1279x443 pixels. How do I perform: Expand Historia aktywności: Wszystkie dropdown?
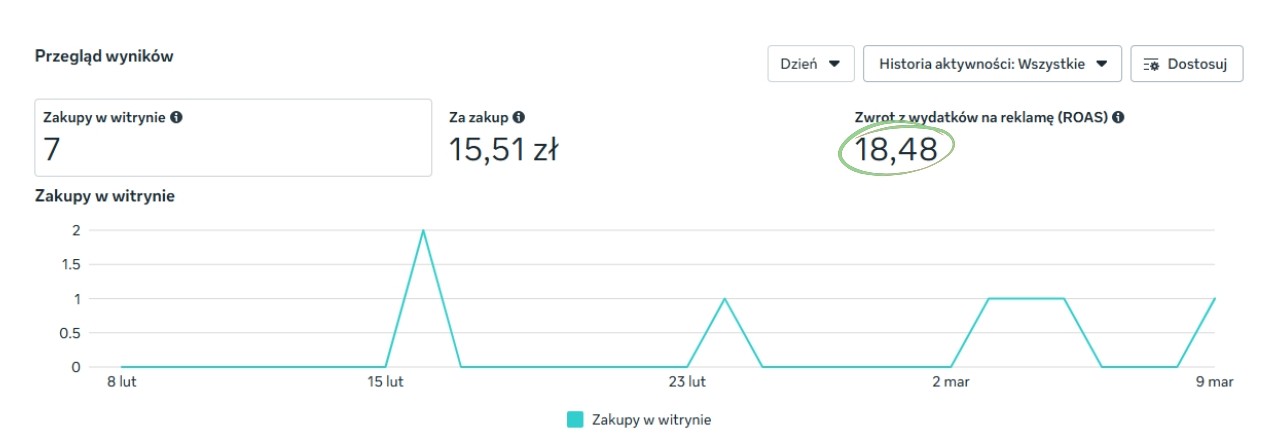[992, 64]
